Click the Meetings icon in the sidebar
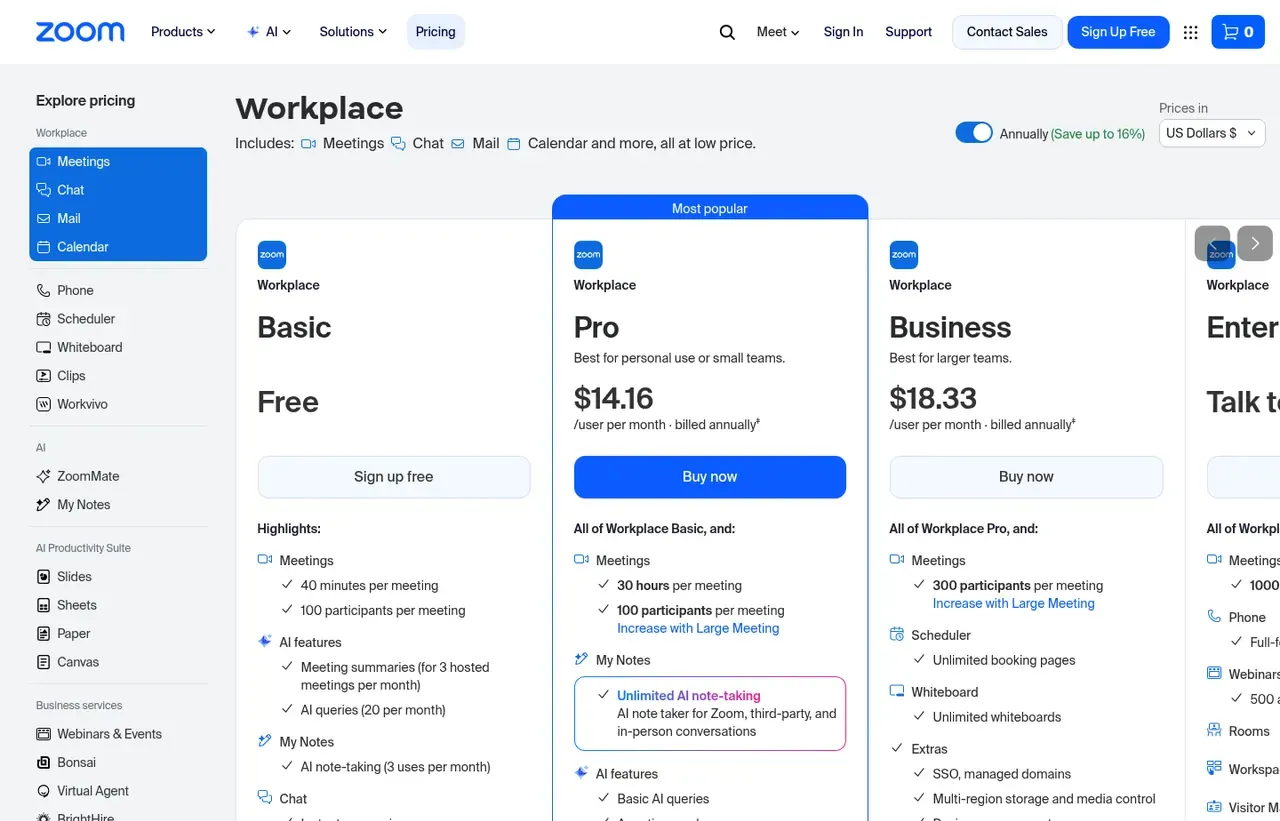This screenshot has width=1280, height=821. coord(43,161)
